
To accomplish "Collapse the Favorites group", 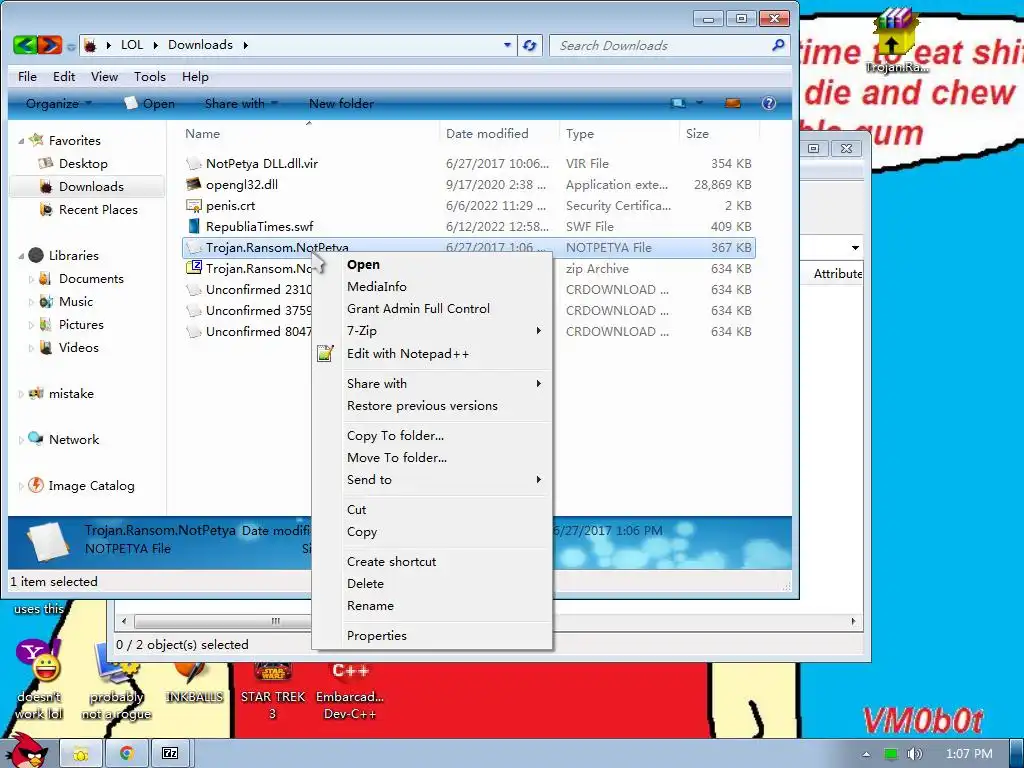I will point(21,141).
